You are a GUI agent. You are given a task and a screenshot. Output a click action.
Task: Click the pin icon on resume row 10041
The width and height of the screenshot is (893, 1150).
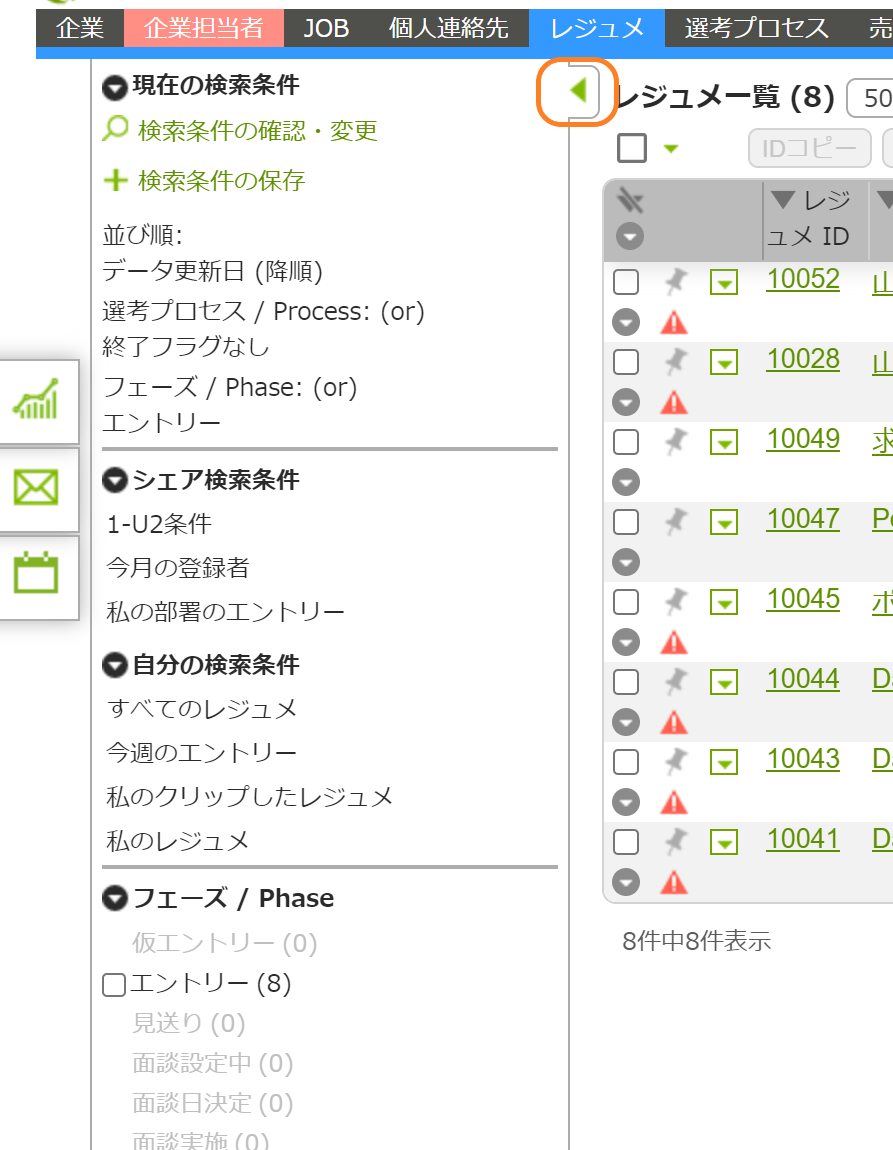pyautogui.click(x=675, y=841)
